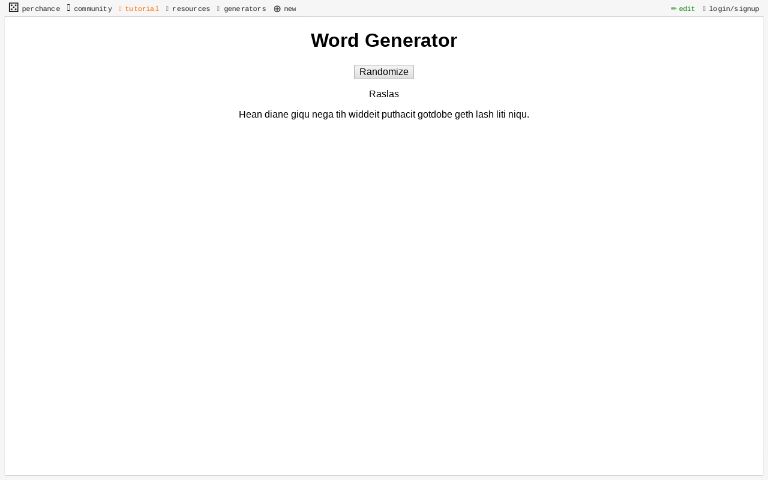
Task: Click the generated sentence starting with Hean
Action: [x=384, y=115]
